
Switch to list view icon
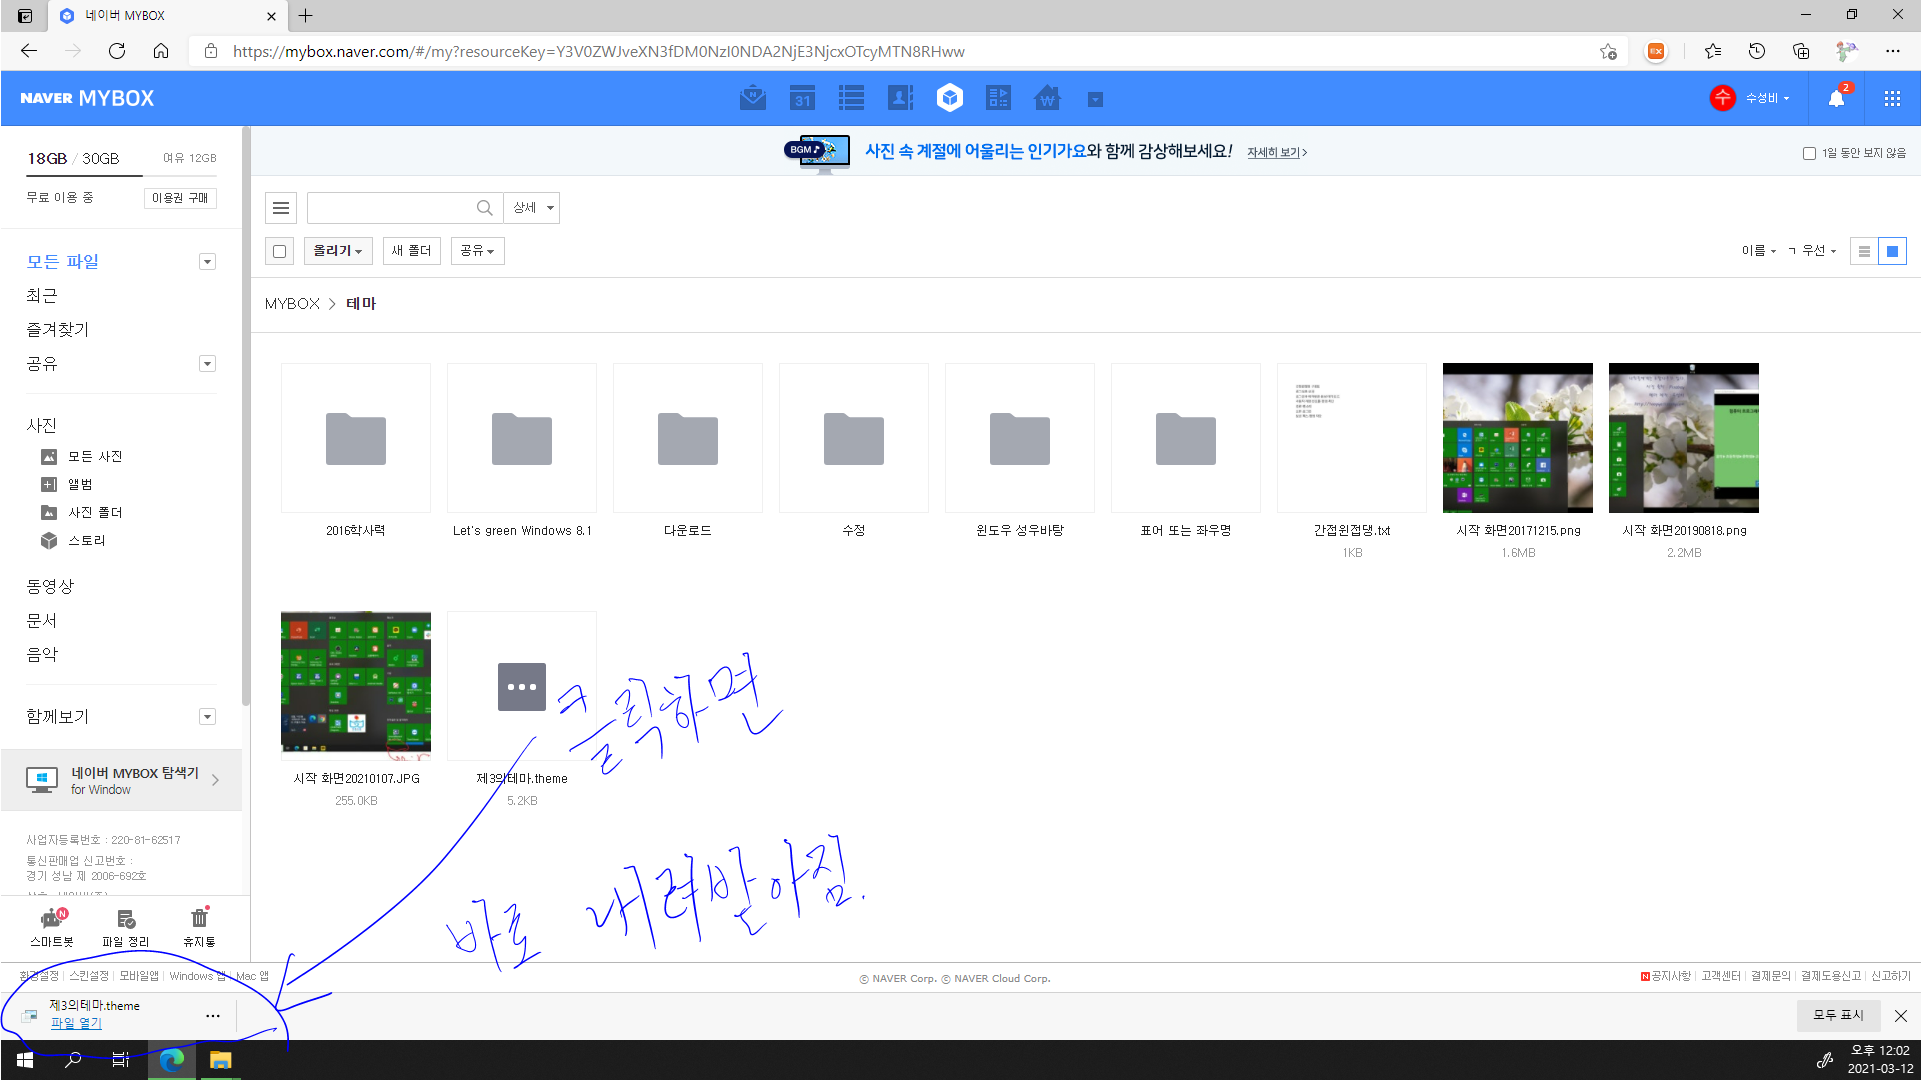pyautogui.click(x=1864, y=251)
